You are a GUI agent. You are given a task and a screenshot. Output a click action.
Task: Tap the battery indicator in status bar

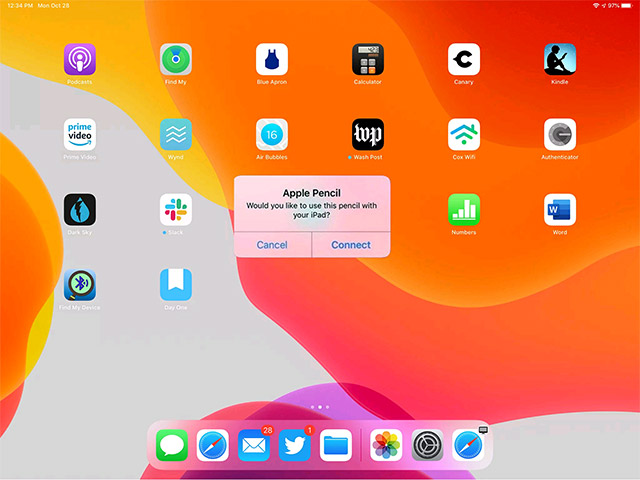coord(626,5)
